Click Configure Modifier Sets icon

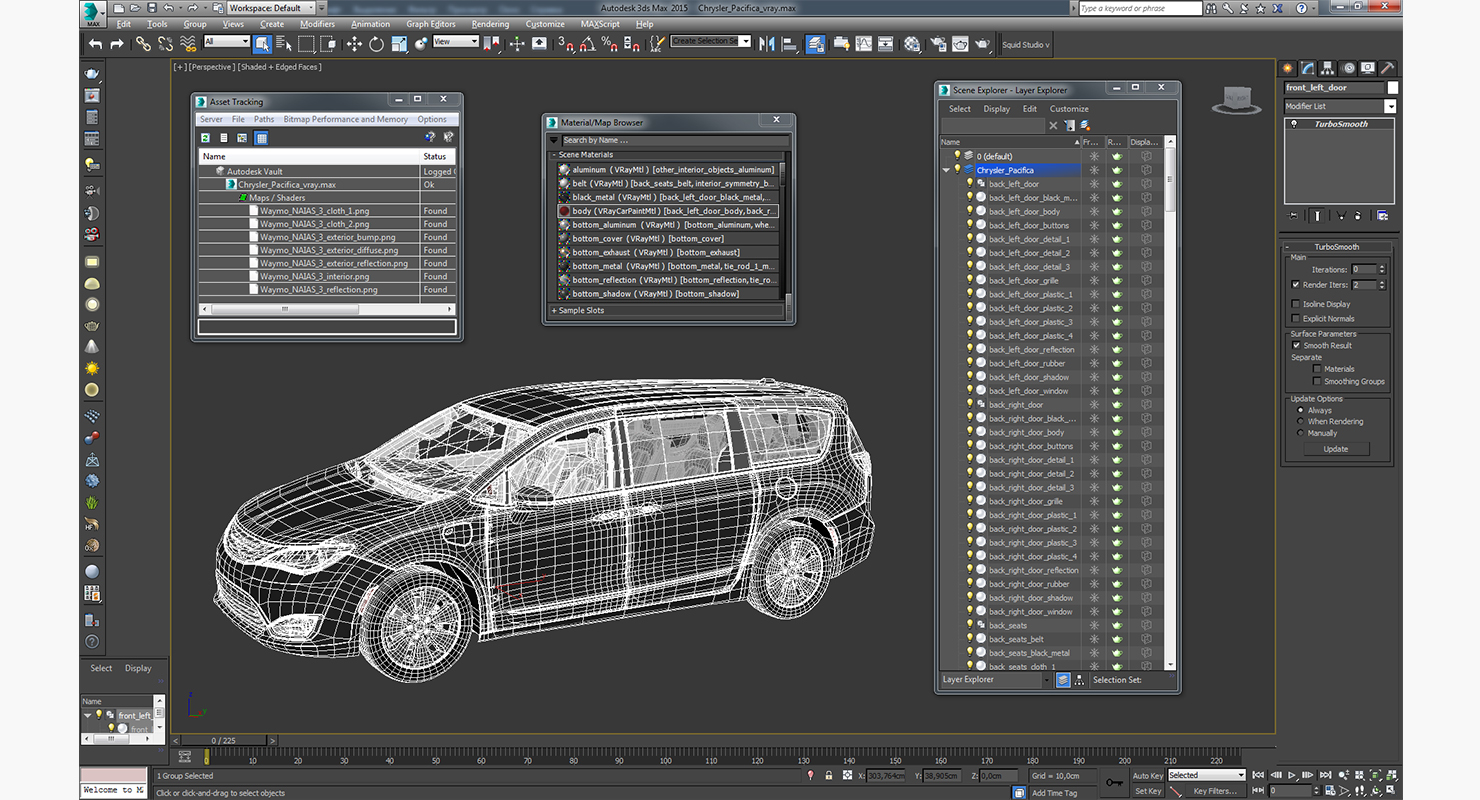(x=1382, y=215)
